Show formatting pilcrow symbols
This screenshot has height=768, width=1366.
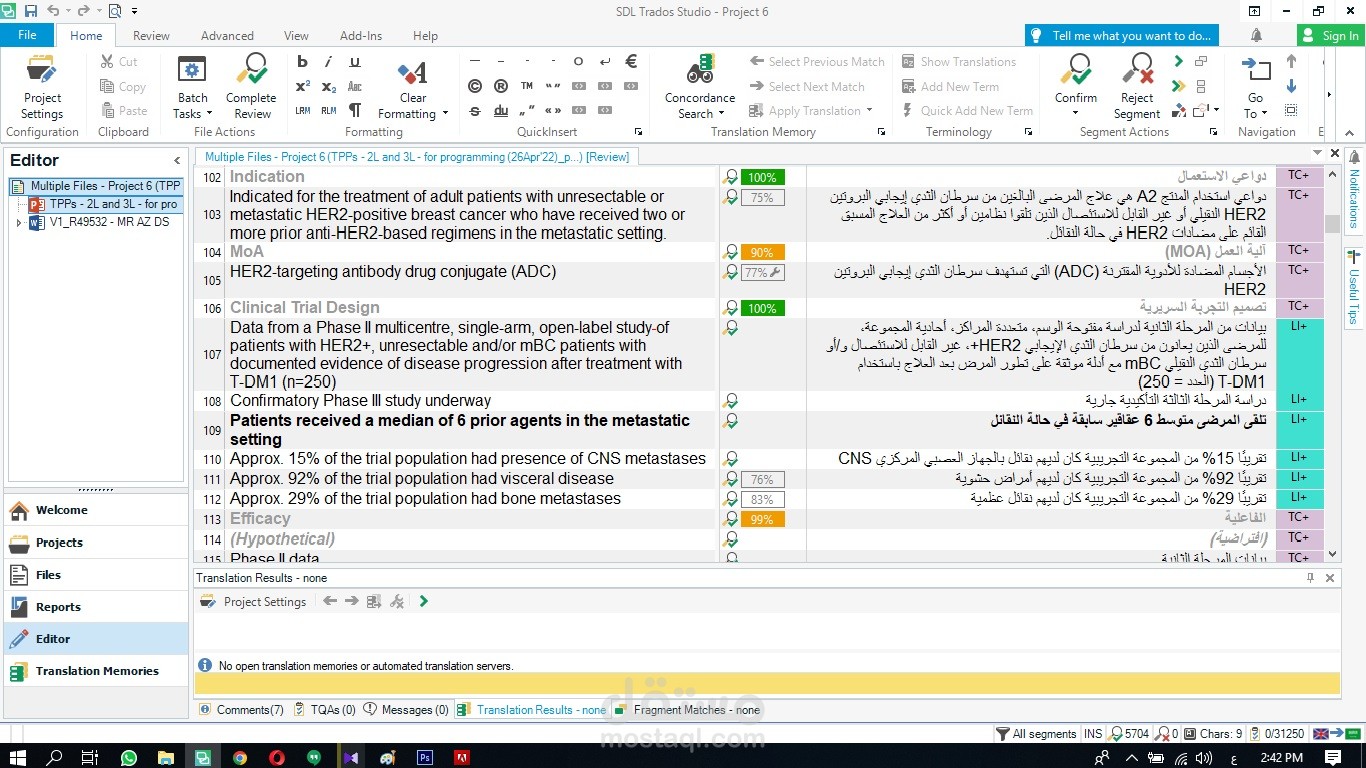(355, 110)
